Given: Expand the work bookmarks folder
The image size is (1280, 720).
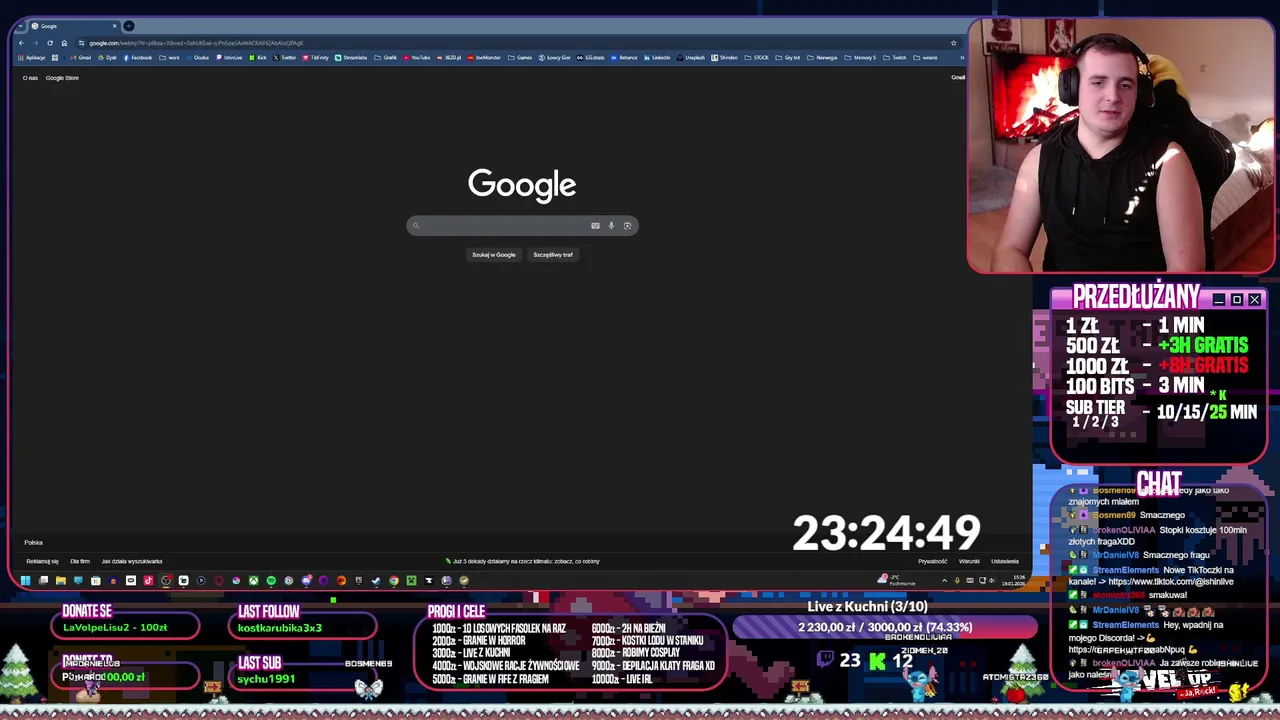Looking at the screenshot, I should click(x=169, y=58).
